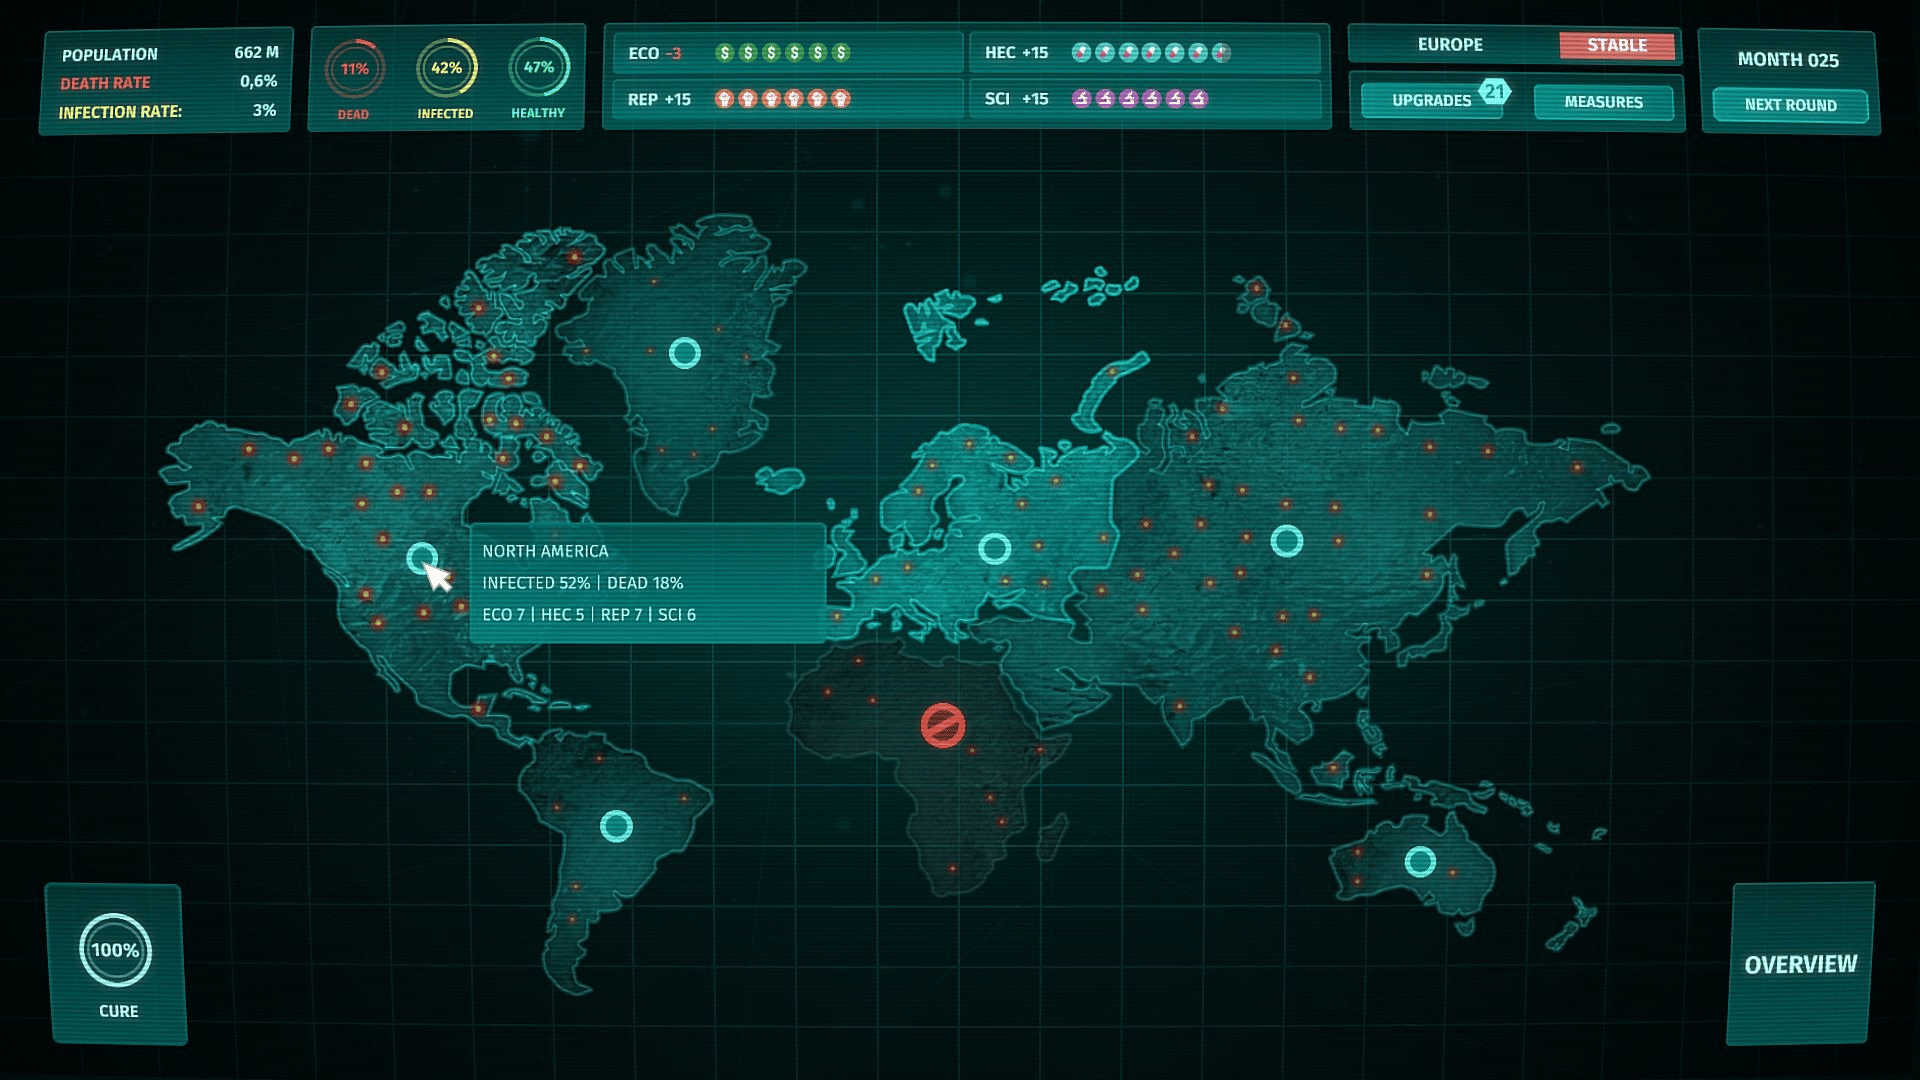The image size is (1920, 1080).
Task: Click the red STABLE status label
Action: pyautogui.click(x=1616, y=45)
